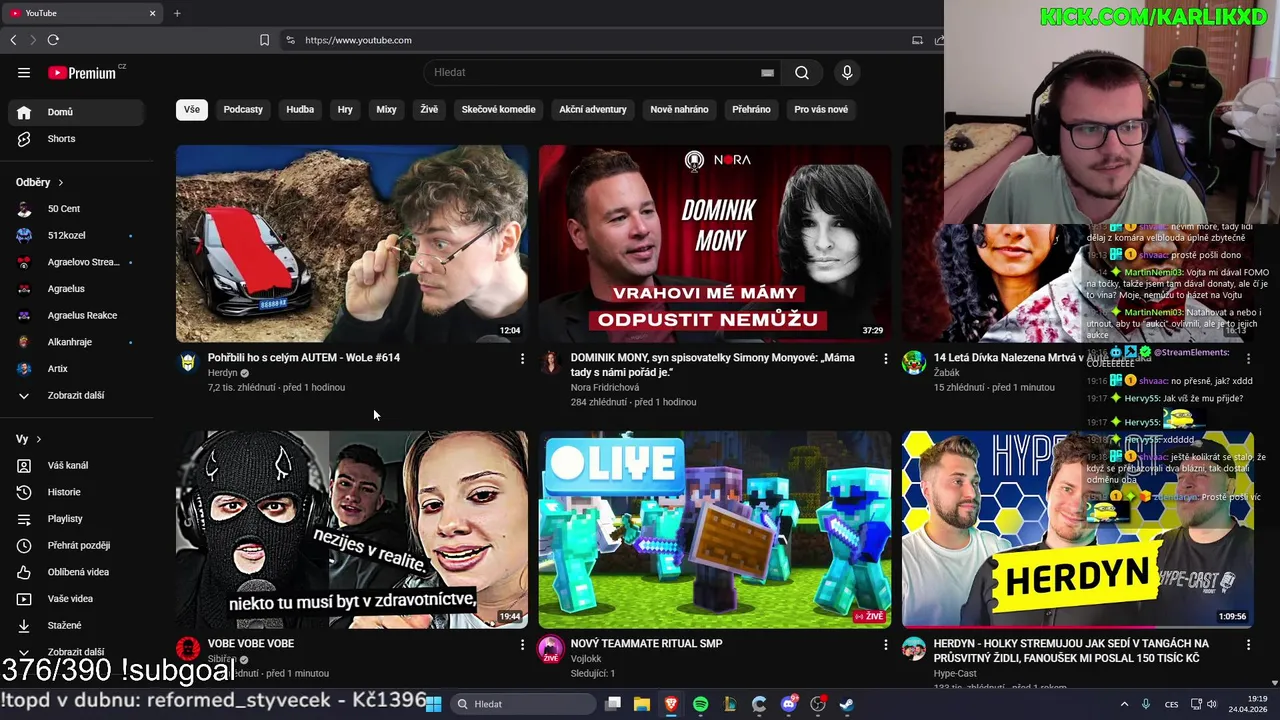Open the YouTube hamburger guide menu
1280x720 pixels.
(x=24, y=72)
